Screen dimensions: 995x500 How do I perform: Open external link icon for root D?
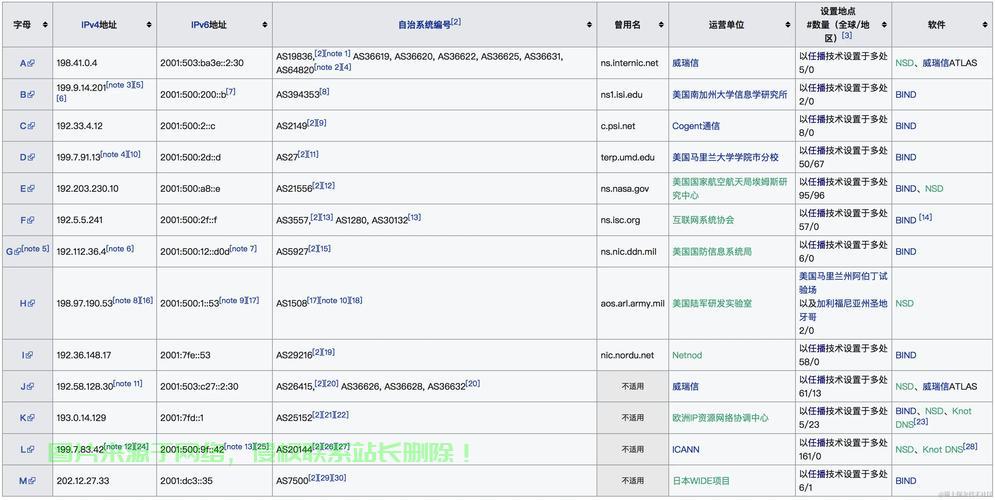click(x=31, y=157)
